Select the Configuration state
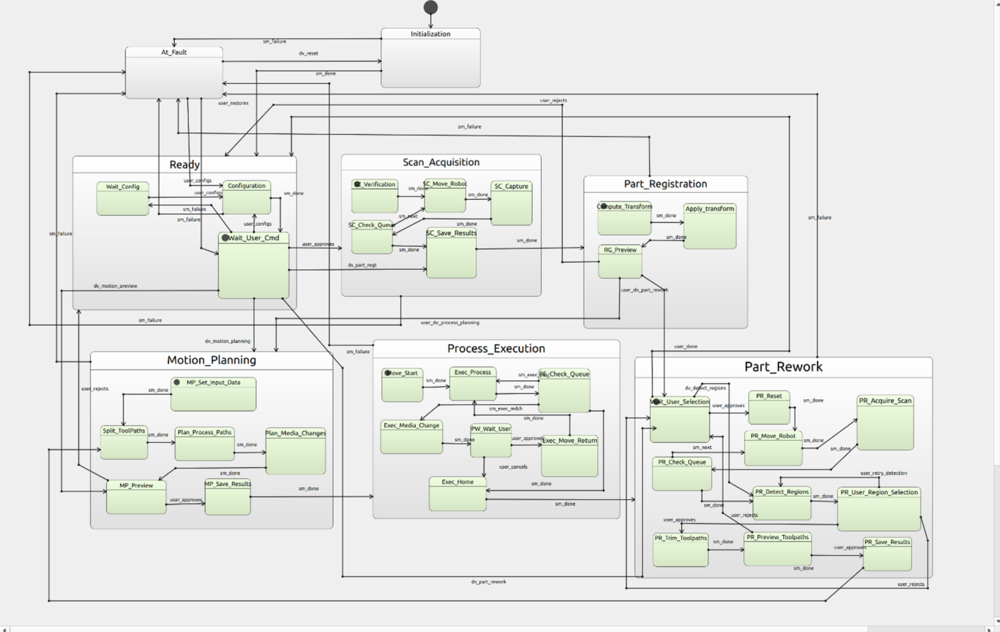The image size is (1000, 632). [x=246, y=197]
